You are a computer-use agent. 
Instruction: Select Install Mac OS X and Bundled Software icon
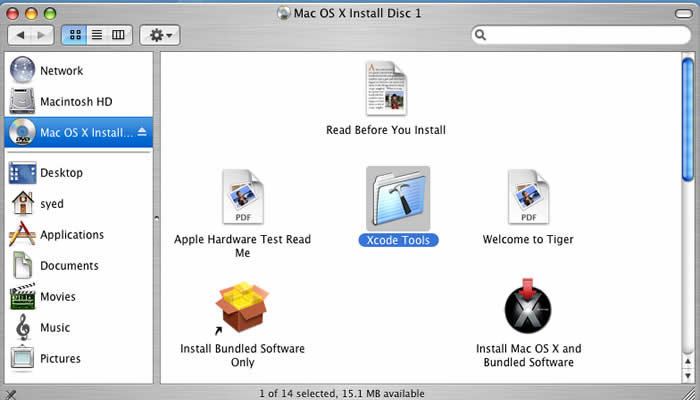(528, 306)
